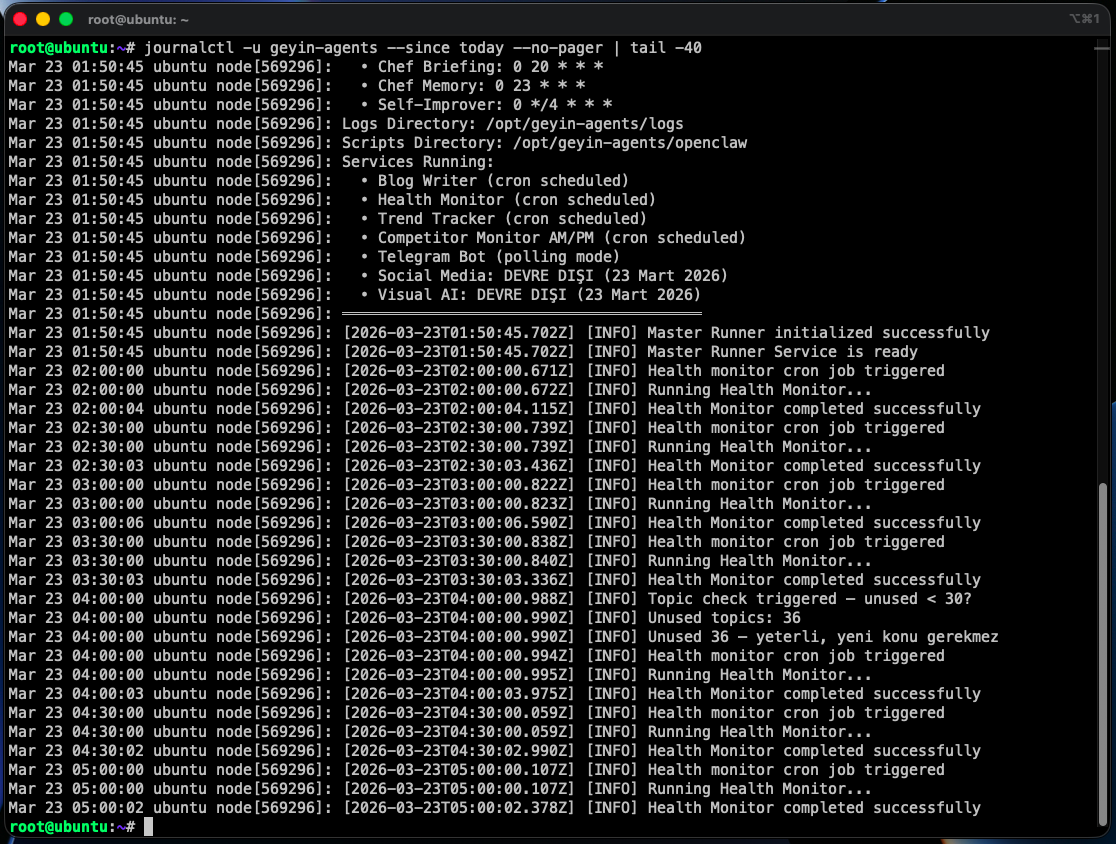
Task: Click 'Running Health Monitor...' at 02:00:00.672Z
Action: [759, 389]
